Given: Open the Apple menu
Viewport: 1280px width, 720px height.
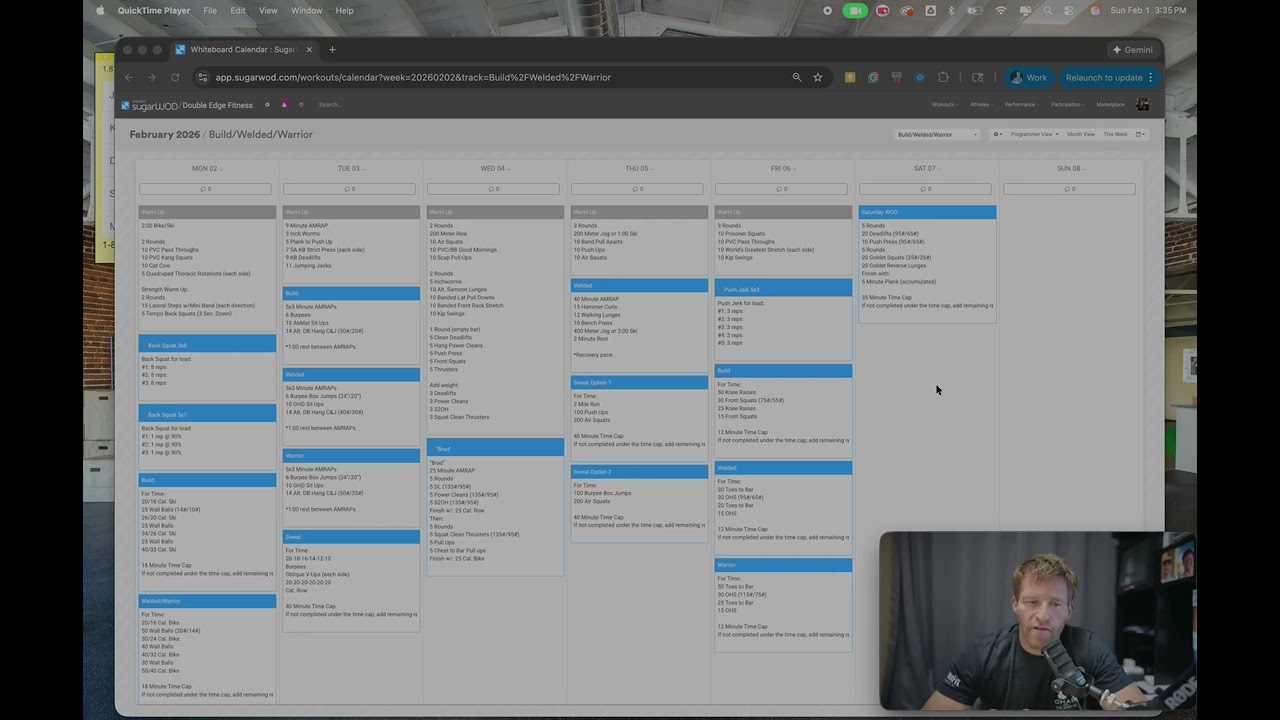Looking at the screenshot, I should click(x=100, y=10).
